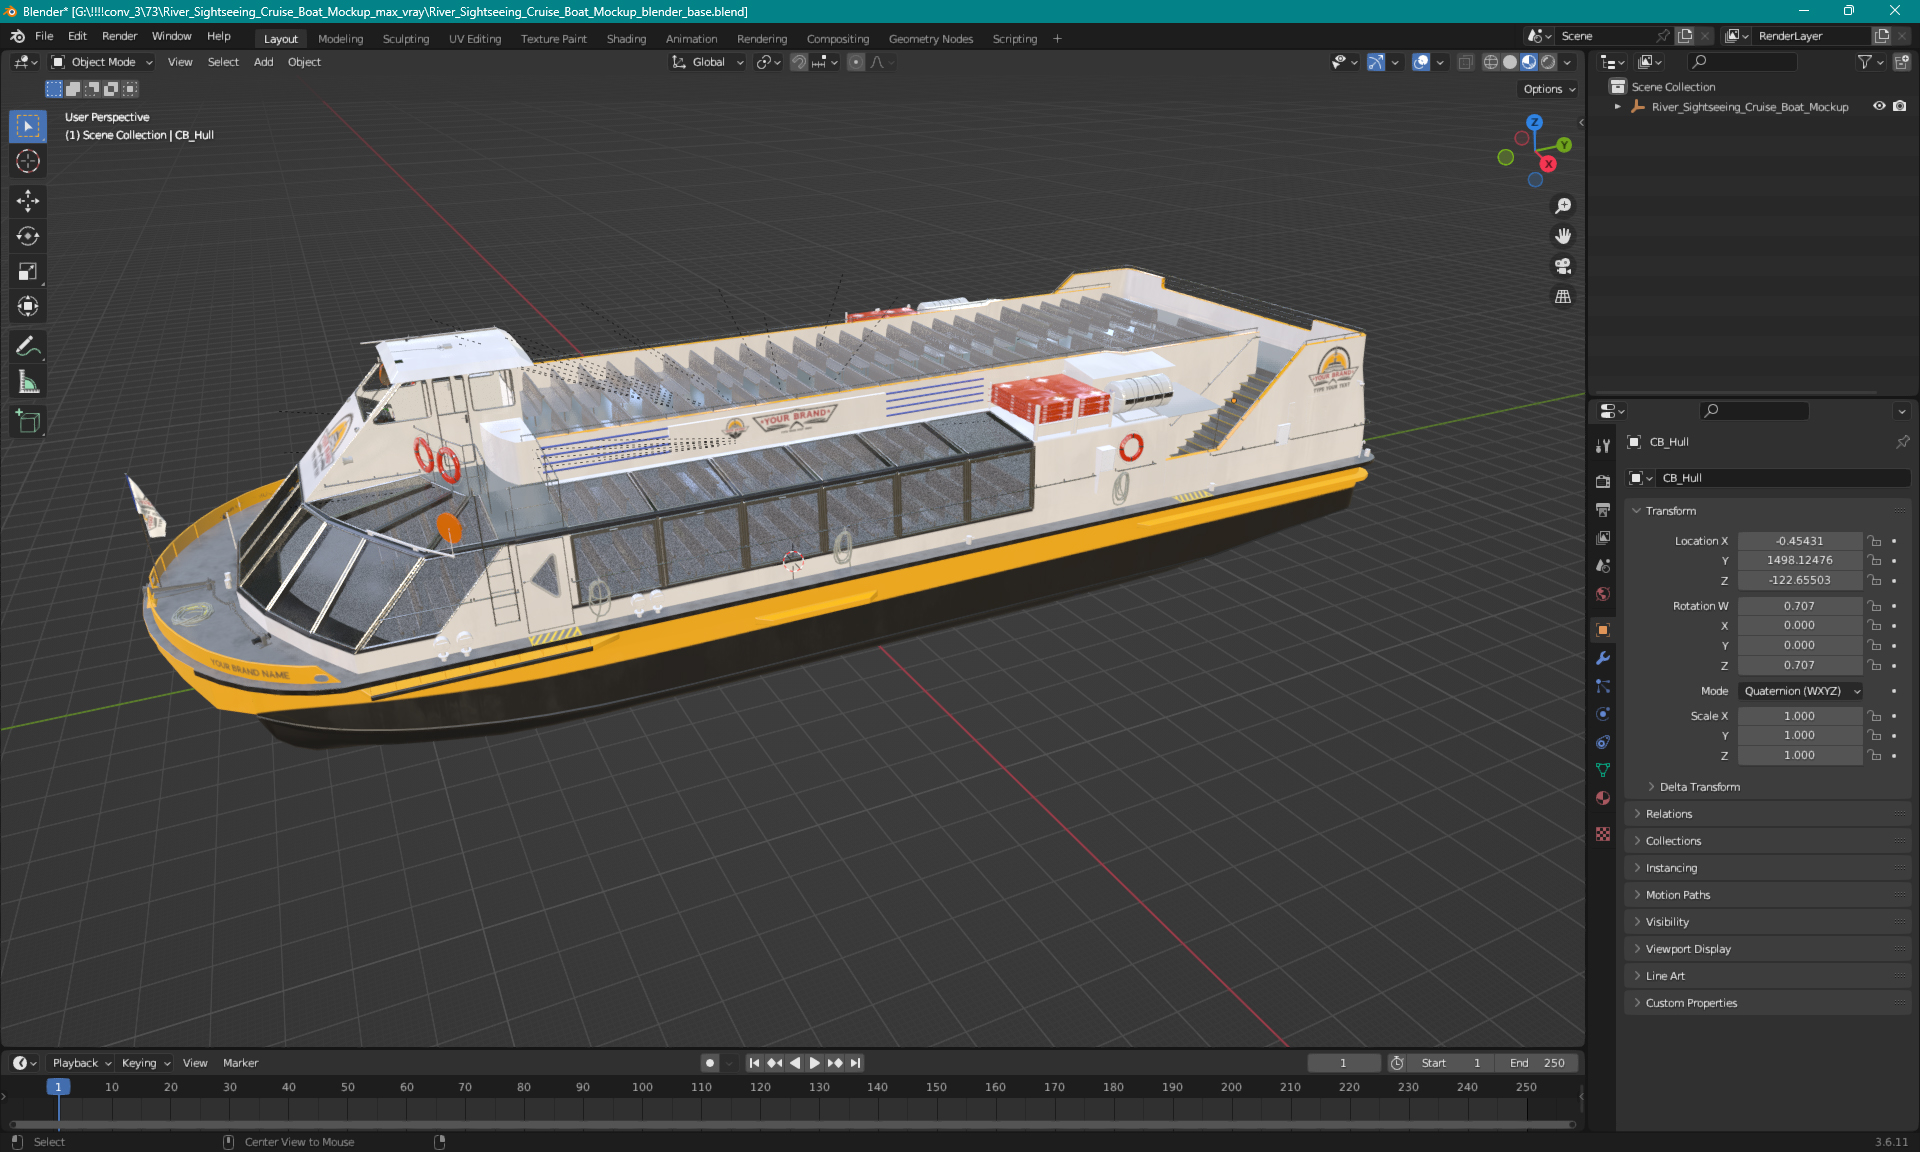Open the viewport Add menu
The image size is (1920, 1152).
click(x=263, y=62)
